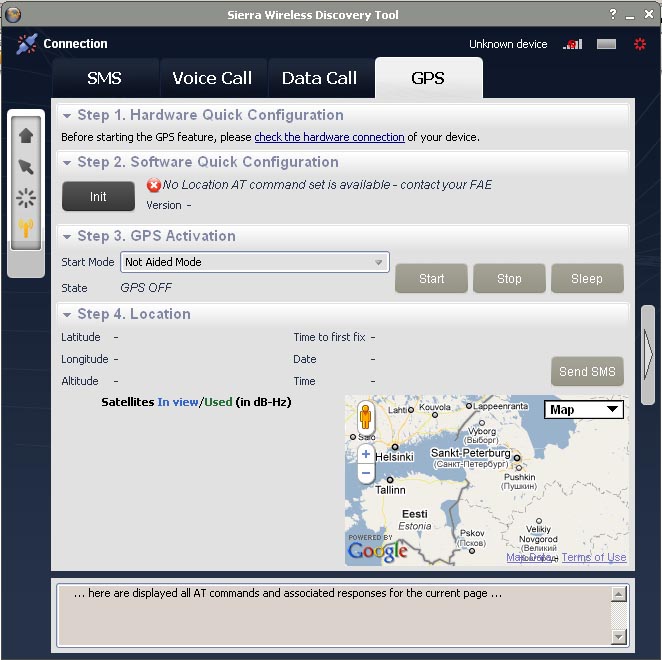The width and height of the screenshot is (662, 660).
Task: Open the Start Mode dropdown
Action: point(379,262)
